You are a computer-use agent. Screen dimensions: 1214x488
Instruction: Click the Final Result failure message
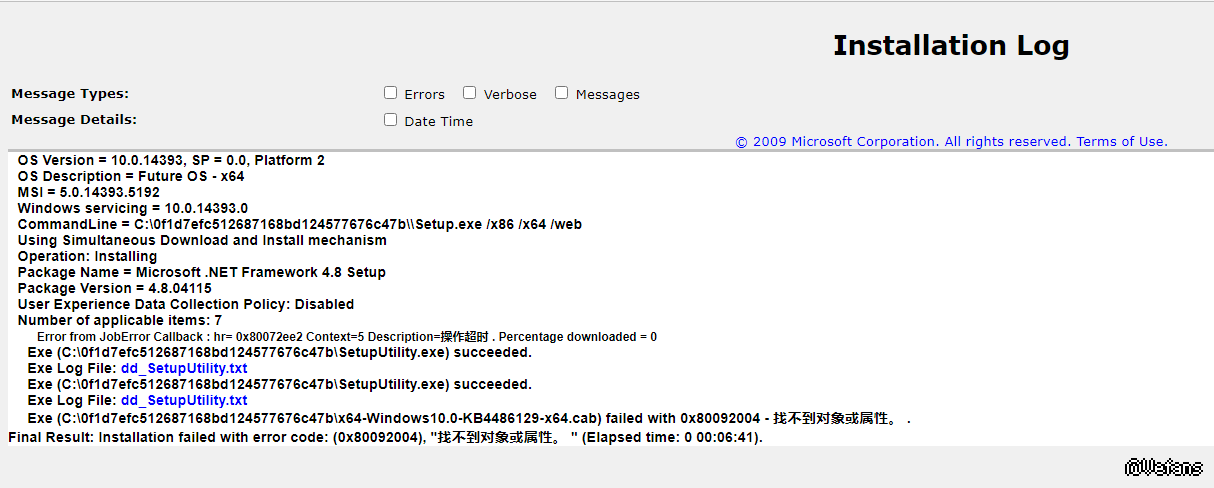click(x=385, y=438)
